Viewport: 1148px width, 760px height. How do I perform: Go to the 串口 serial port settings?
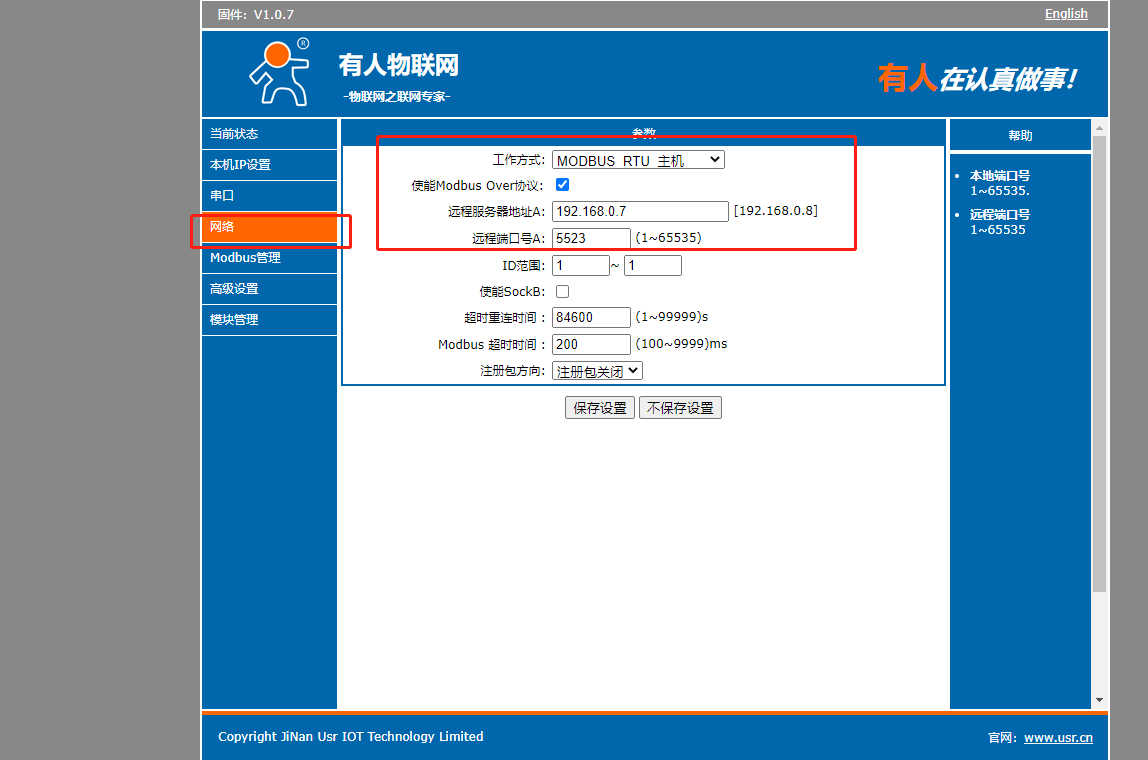pyautogui.click(x=269, y=196)
